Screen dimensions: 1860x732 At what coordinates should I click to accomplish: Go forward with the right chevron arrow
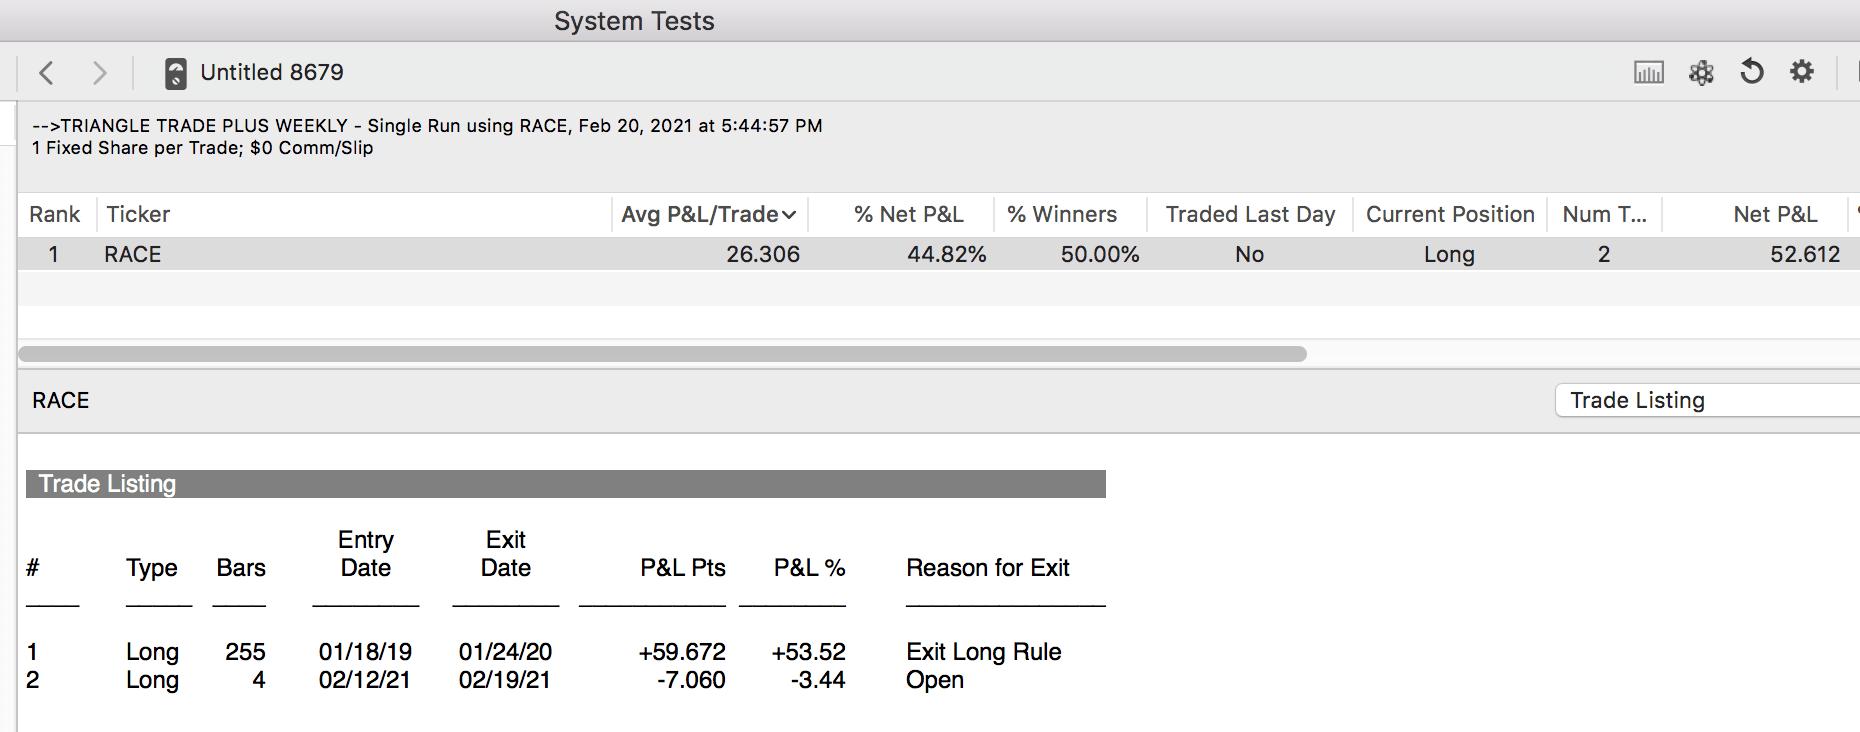[x=99, y=73]
